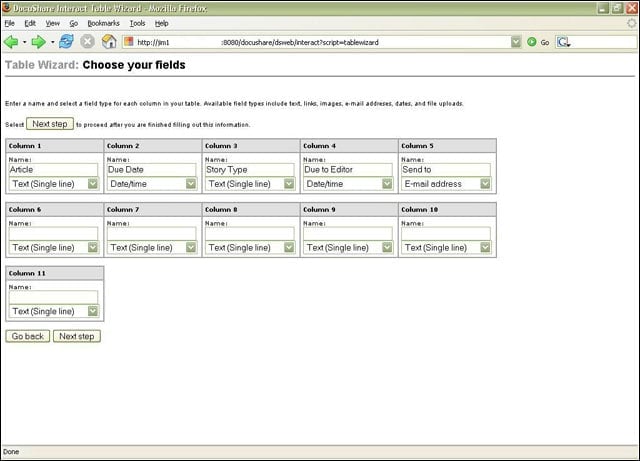This screenshot has width=640, height=461.
Task: Open Column 3 field type dropdown
Action: 250,184
